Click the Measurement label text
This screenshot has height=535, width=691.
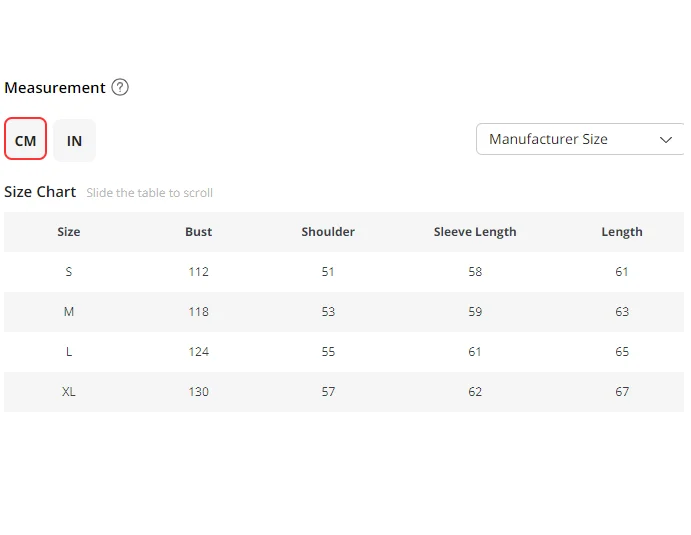pyautogui.click(x=55, y=88)
